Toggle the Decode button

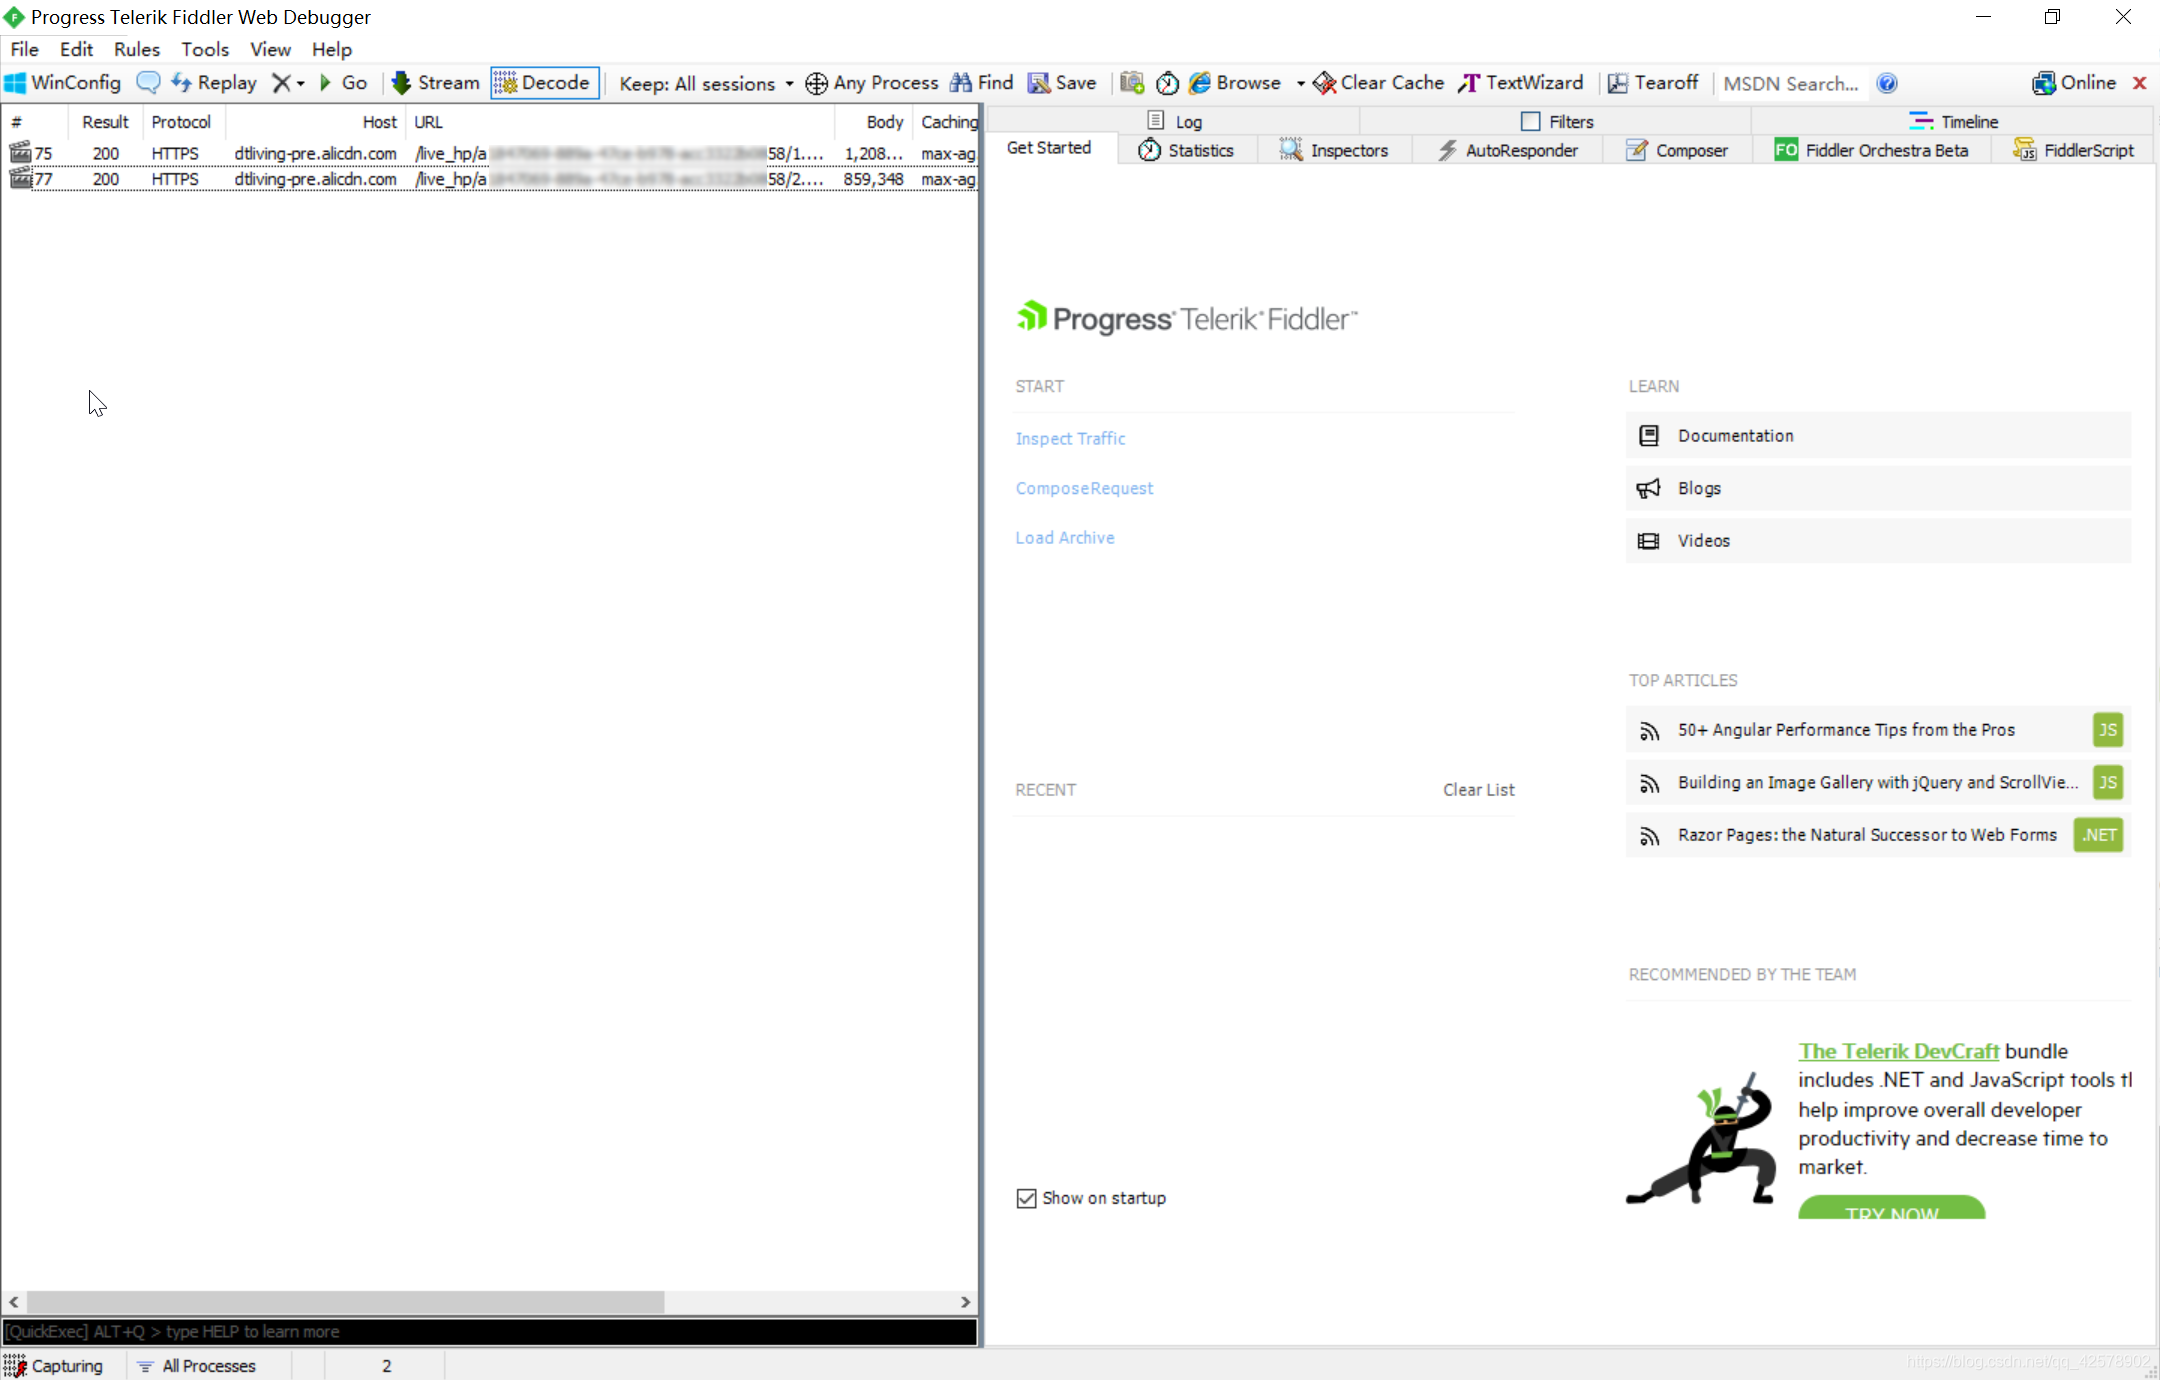(544, 83)
